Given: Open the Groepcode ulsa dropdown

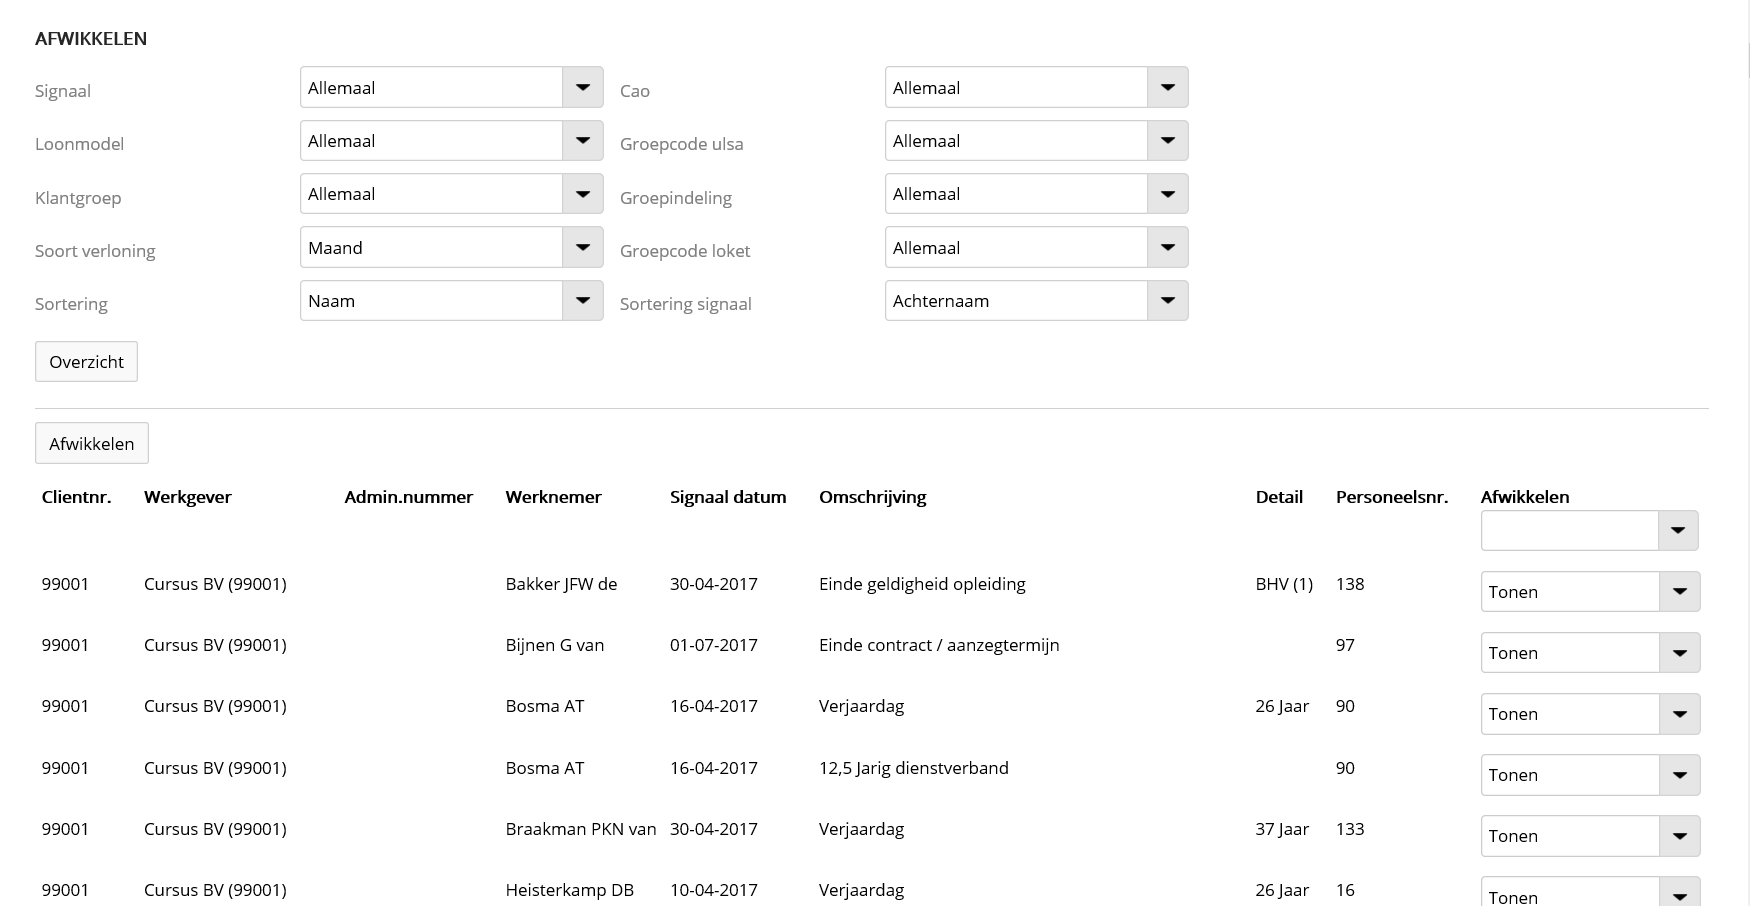Looking at the screenshot, I should tap(1036, 141).
